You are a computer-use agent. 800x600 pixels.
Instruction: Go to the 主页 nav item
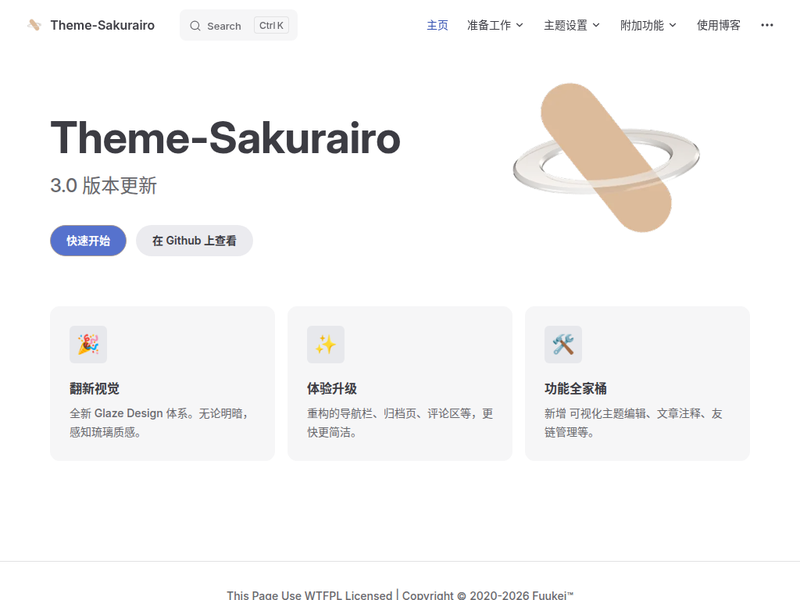[437, 25]
